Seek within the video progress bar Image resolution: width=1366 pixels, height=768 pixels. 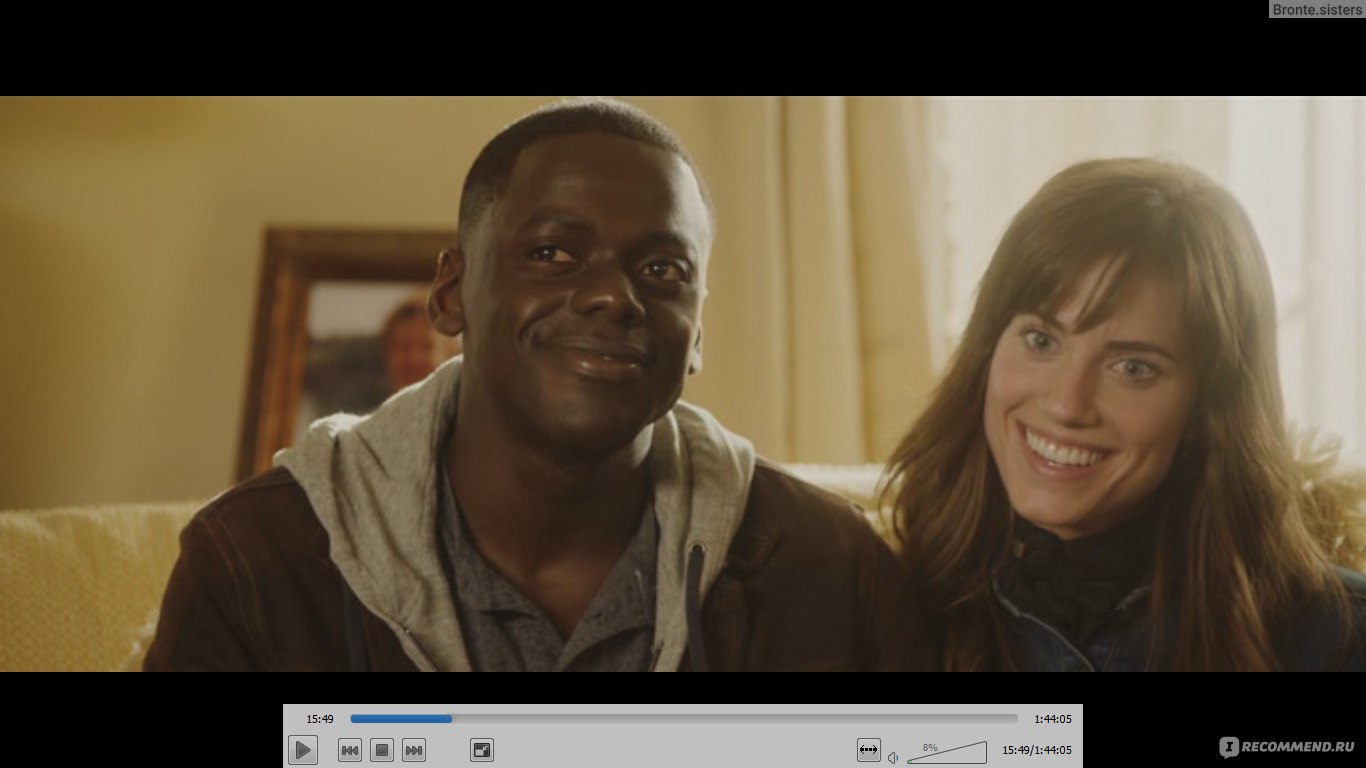click(x=684, y=719)
